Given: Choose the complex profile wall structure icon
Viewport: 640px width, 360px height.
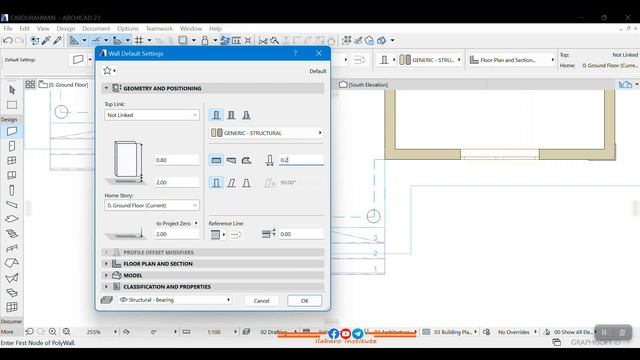Looking at the screenshot, I should coord(247,115).
